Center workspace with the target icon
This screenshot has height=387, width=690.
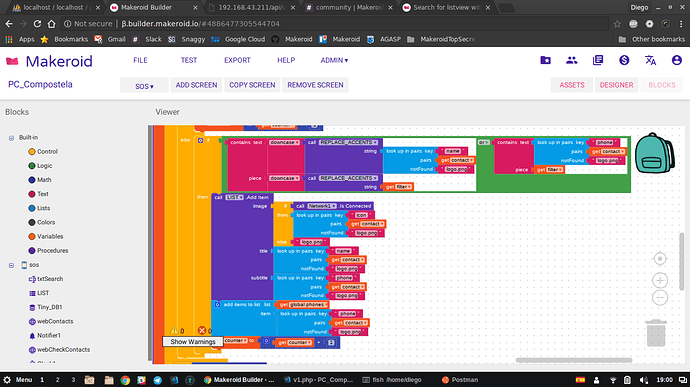pos(660,259)
